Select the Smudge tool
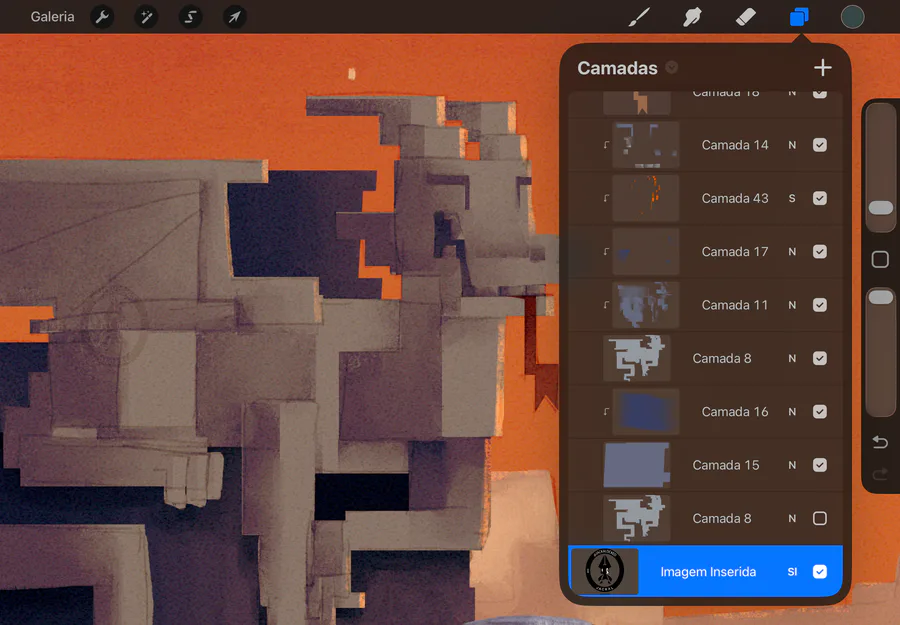This screenshot has width=900, height=625. click(692, 17)
